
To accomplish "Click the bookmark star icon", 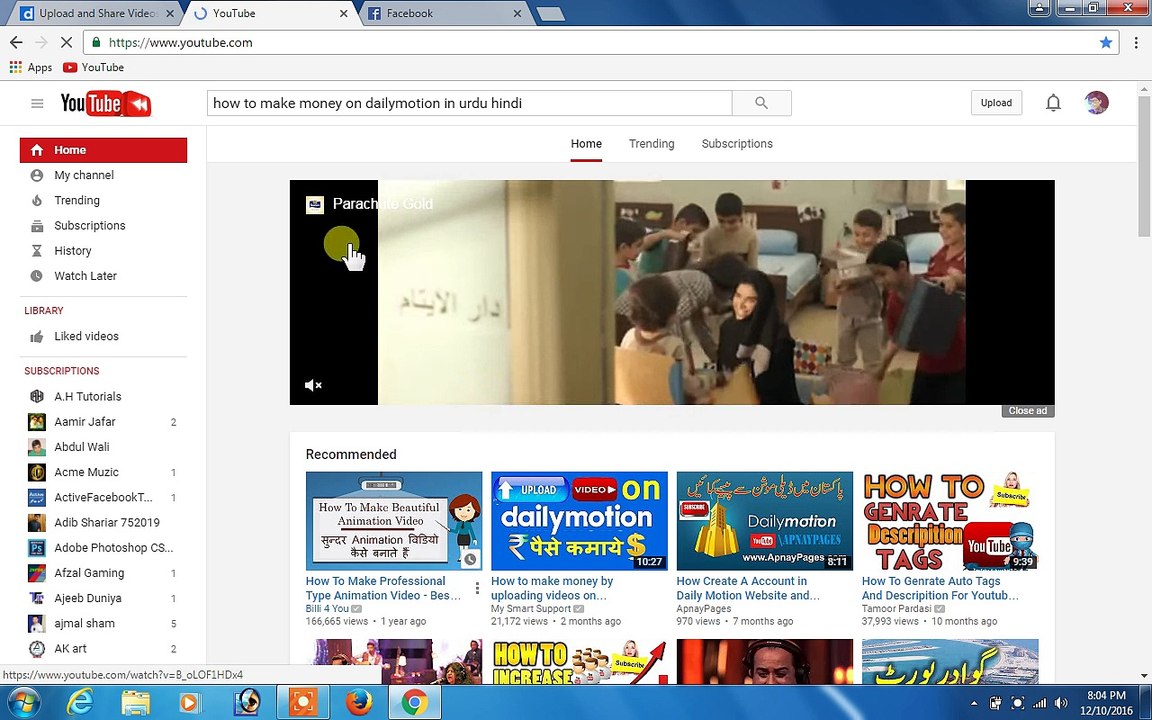I will coord(1106,43).
